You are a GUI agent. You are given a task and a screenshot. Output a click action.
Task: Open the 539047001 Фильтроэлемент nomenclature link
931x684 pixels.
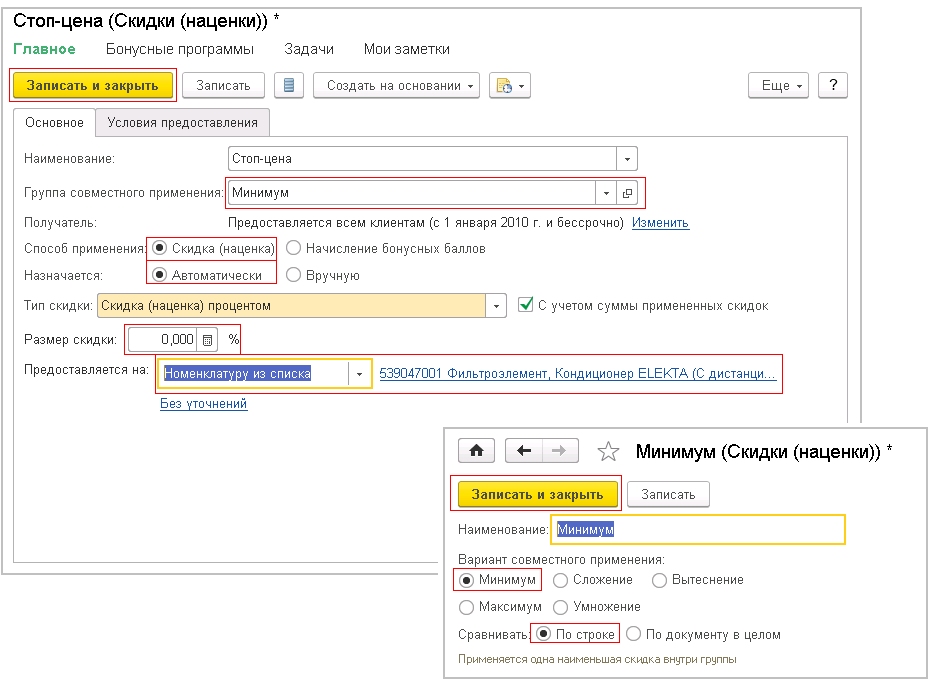[x=577, y=373]
